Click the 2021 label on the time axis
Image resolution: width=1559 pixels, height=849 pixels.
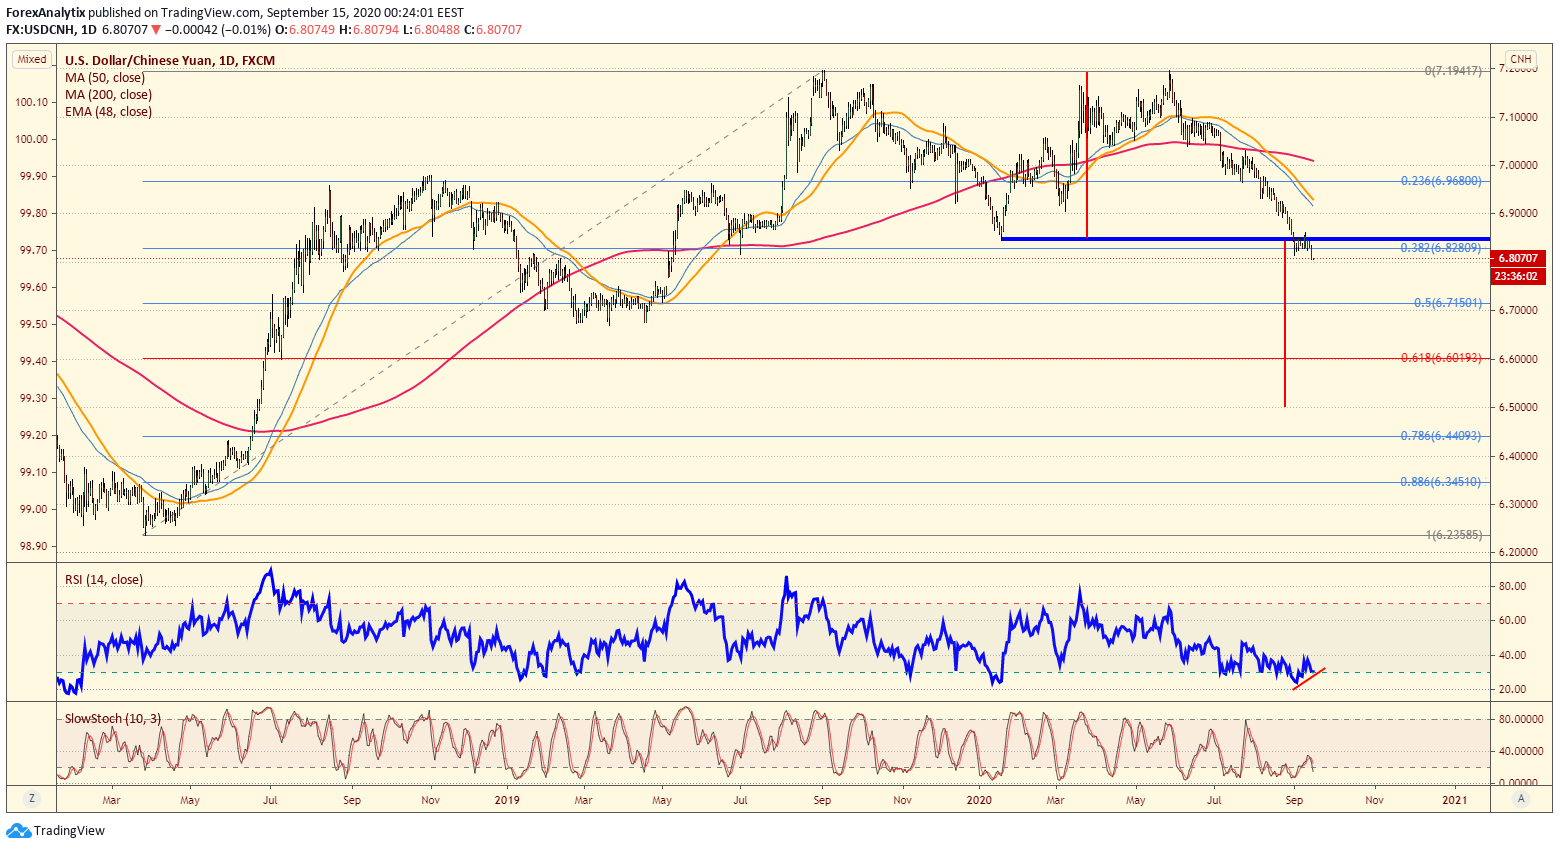click(x=1455, y=800)
